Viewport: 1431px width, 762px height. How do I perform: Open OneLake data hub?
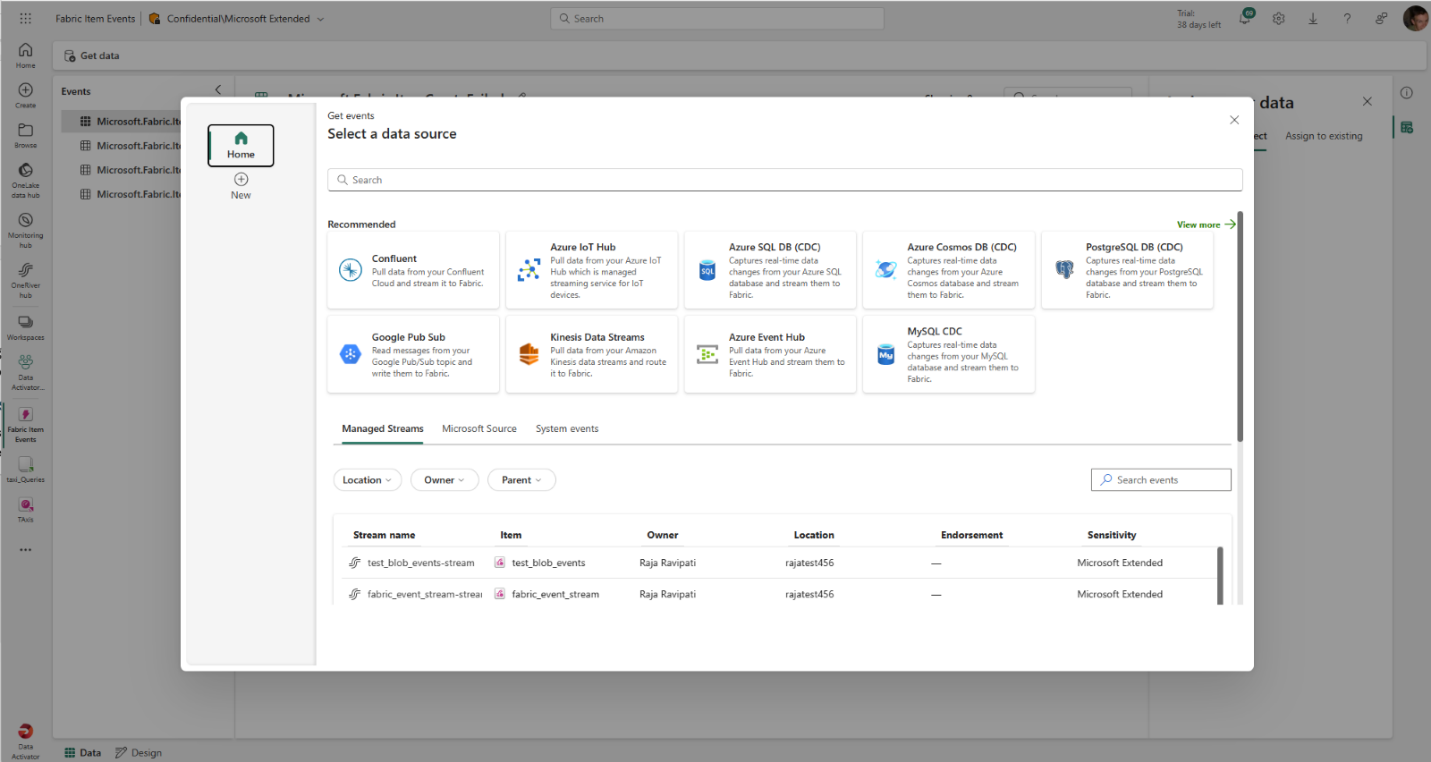tap(25, 181)
